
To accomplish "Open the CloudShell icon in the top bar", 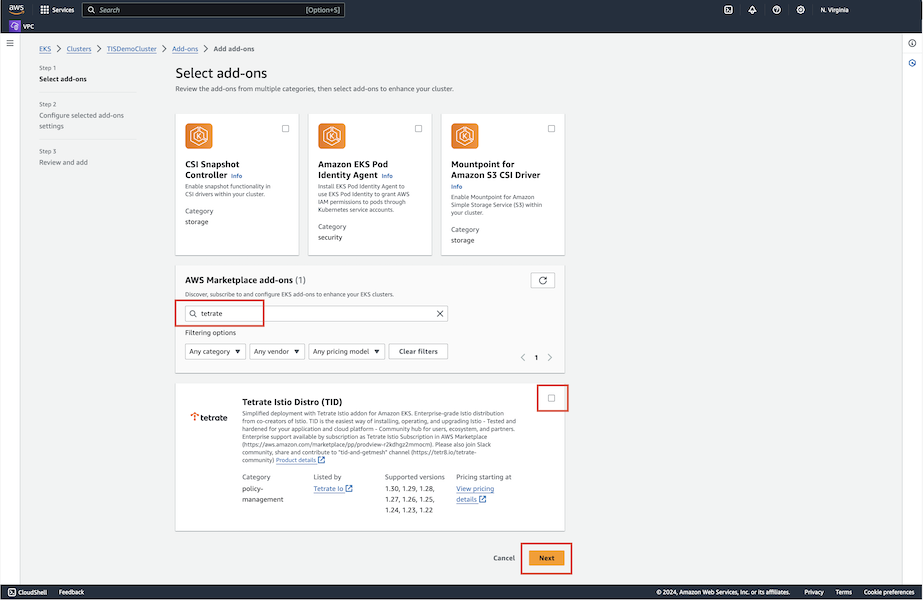I will tap(728, 10).
